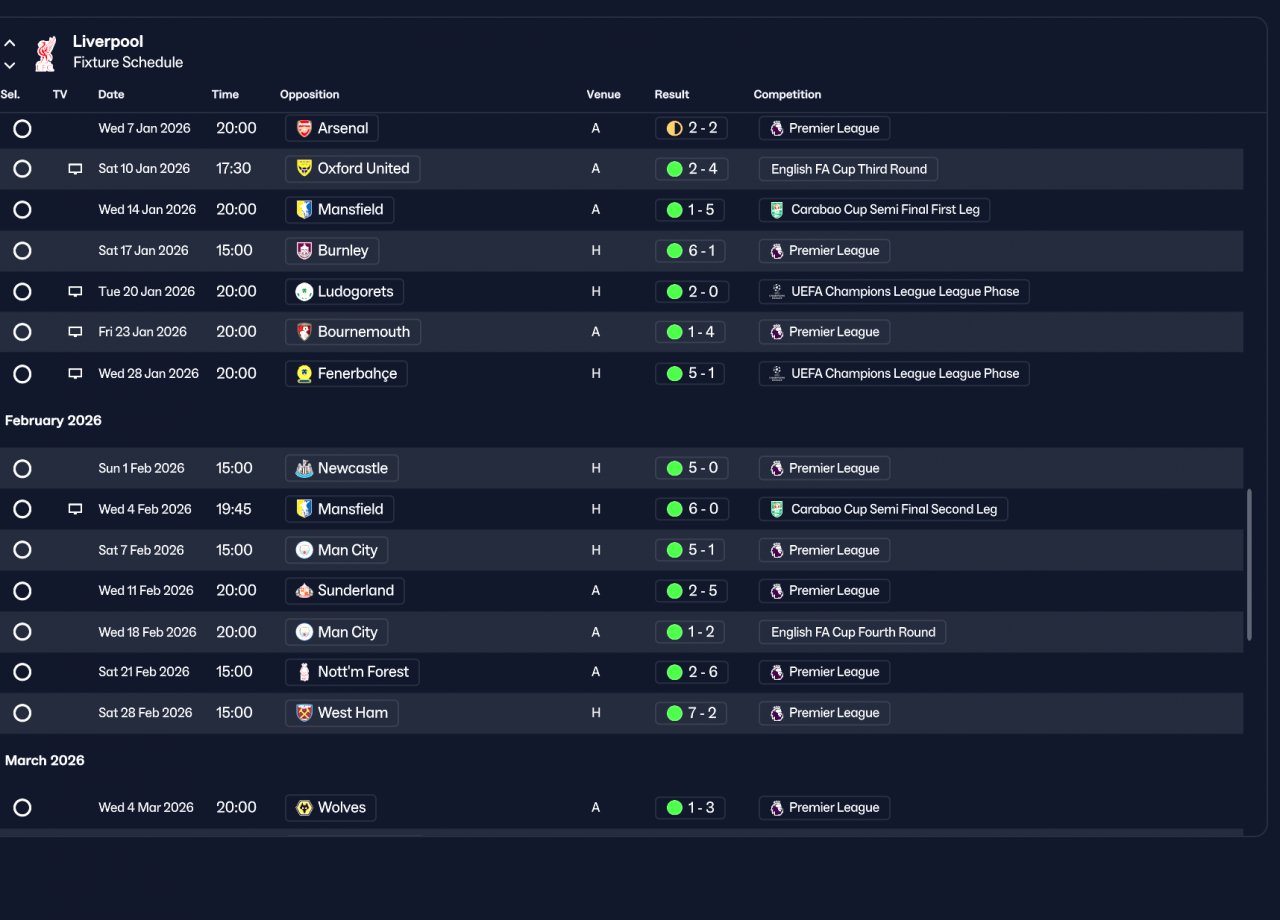This screenshot has height=920, width=1280.
Task: Open English FA Cup Fourth Round competition
Action: coord(852,632)
